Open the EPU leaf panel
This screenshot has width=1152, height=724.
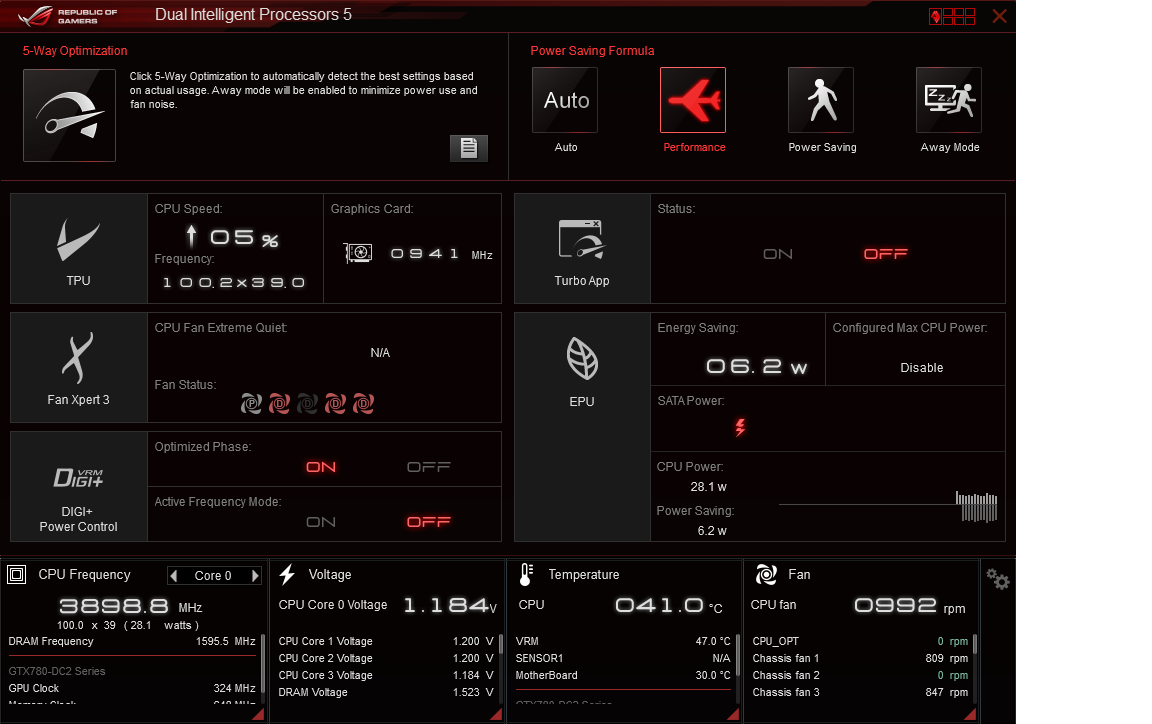tap(582, 426)
